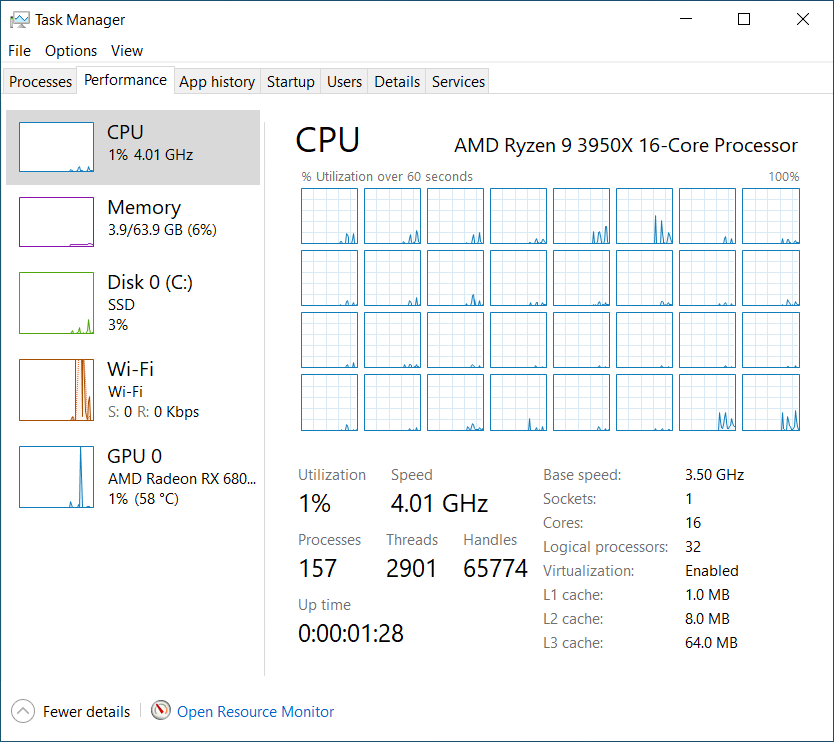Click the Sockets value 1
834x742 pixels.
689,498
